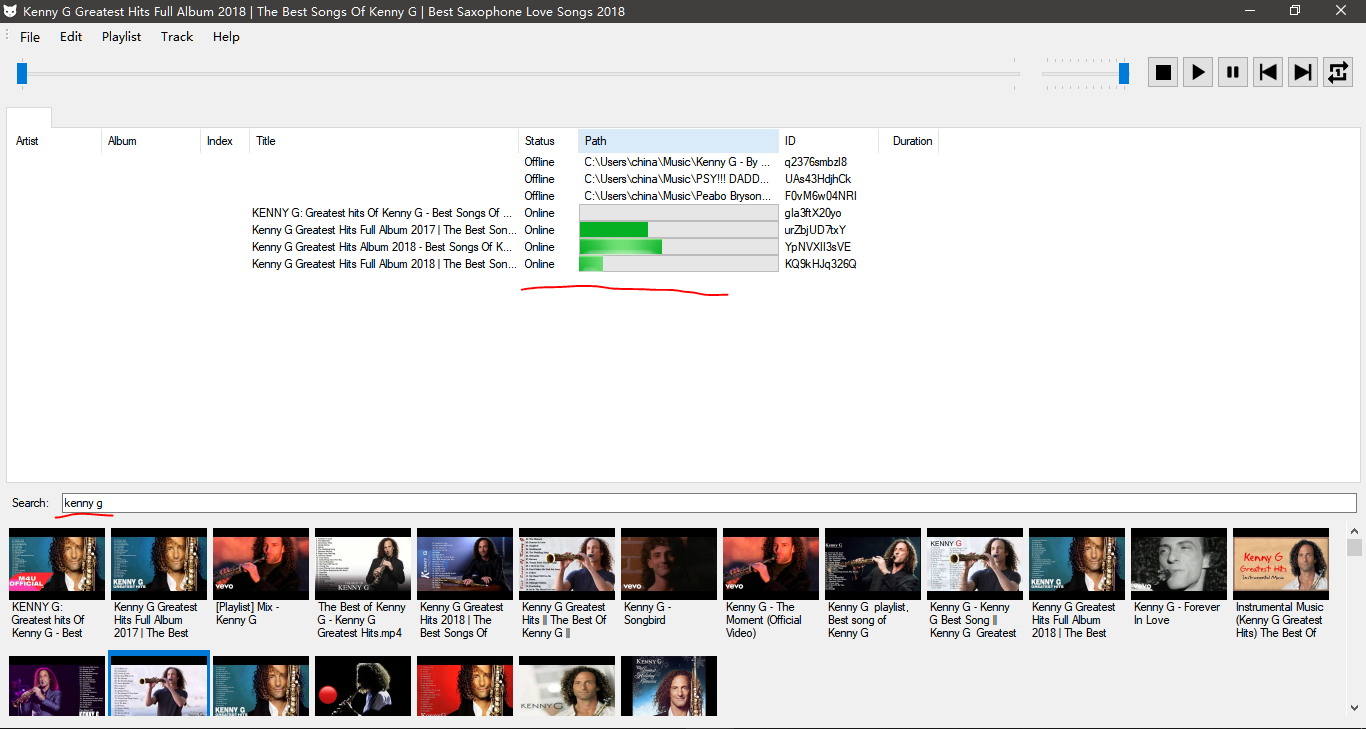Image resolution: width=1366 pixels, height=729 pixels.
Task: Click the seek bar position handle
Action: tap(22, 73)
